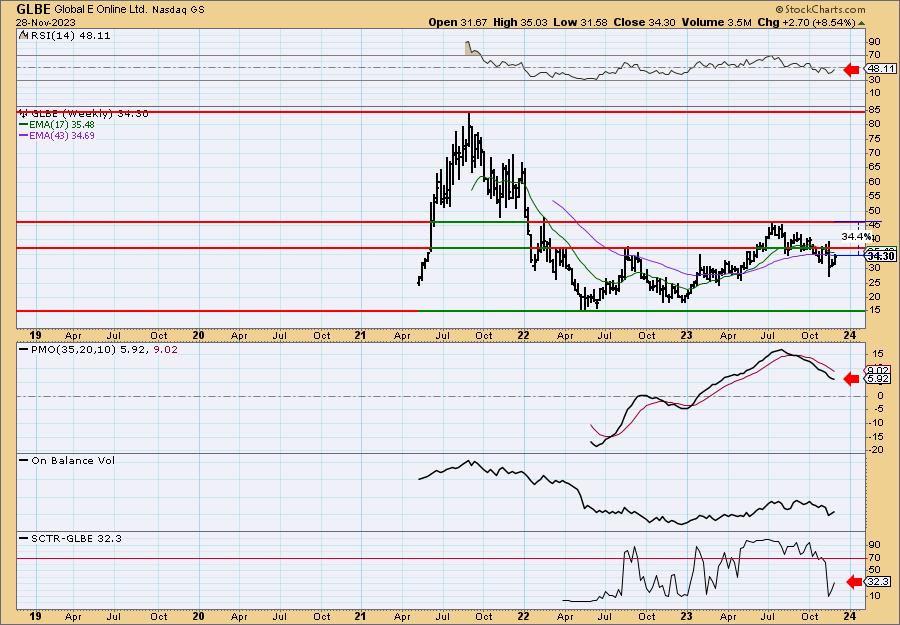The width and height of the screenshot is (900, 625).
Task: Click the On Balance Vol panel label
Action: click(x=73, y=460)
